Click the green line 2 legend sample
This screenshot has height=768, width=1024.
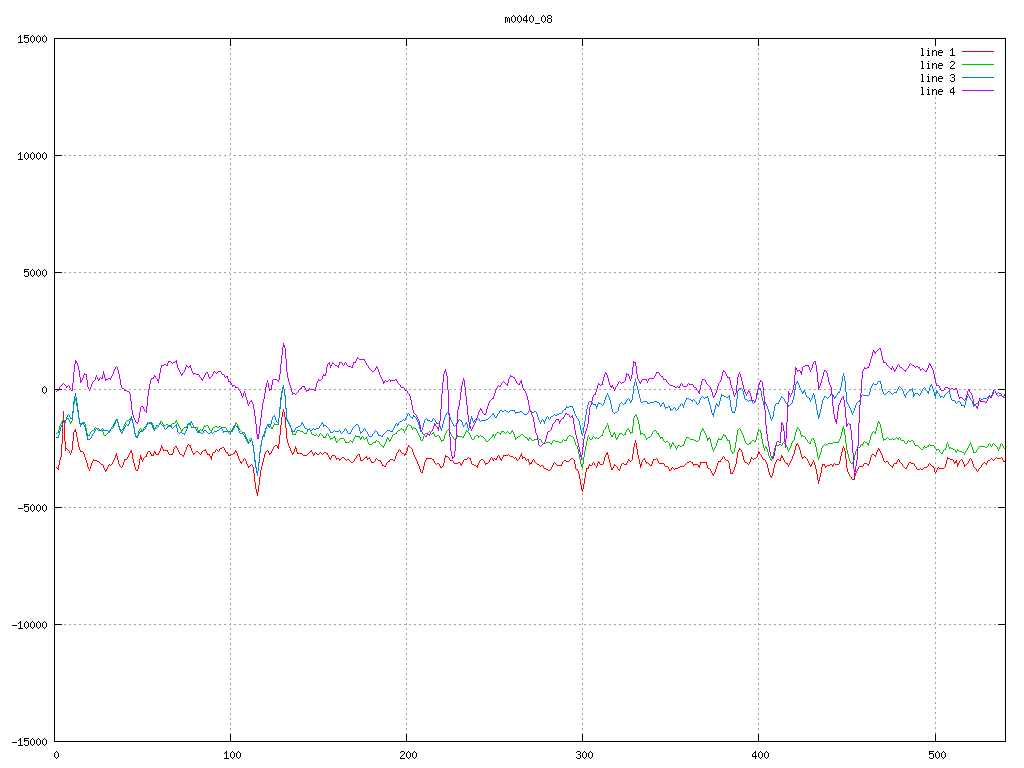click(x=978, y=65)
